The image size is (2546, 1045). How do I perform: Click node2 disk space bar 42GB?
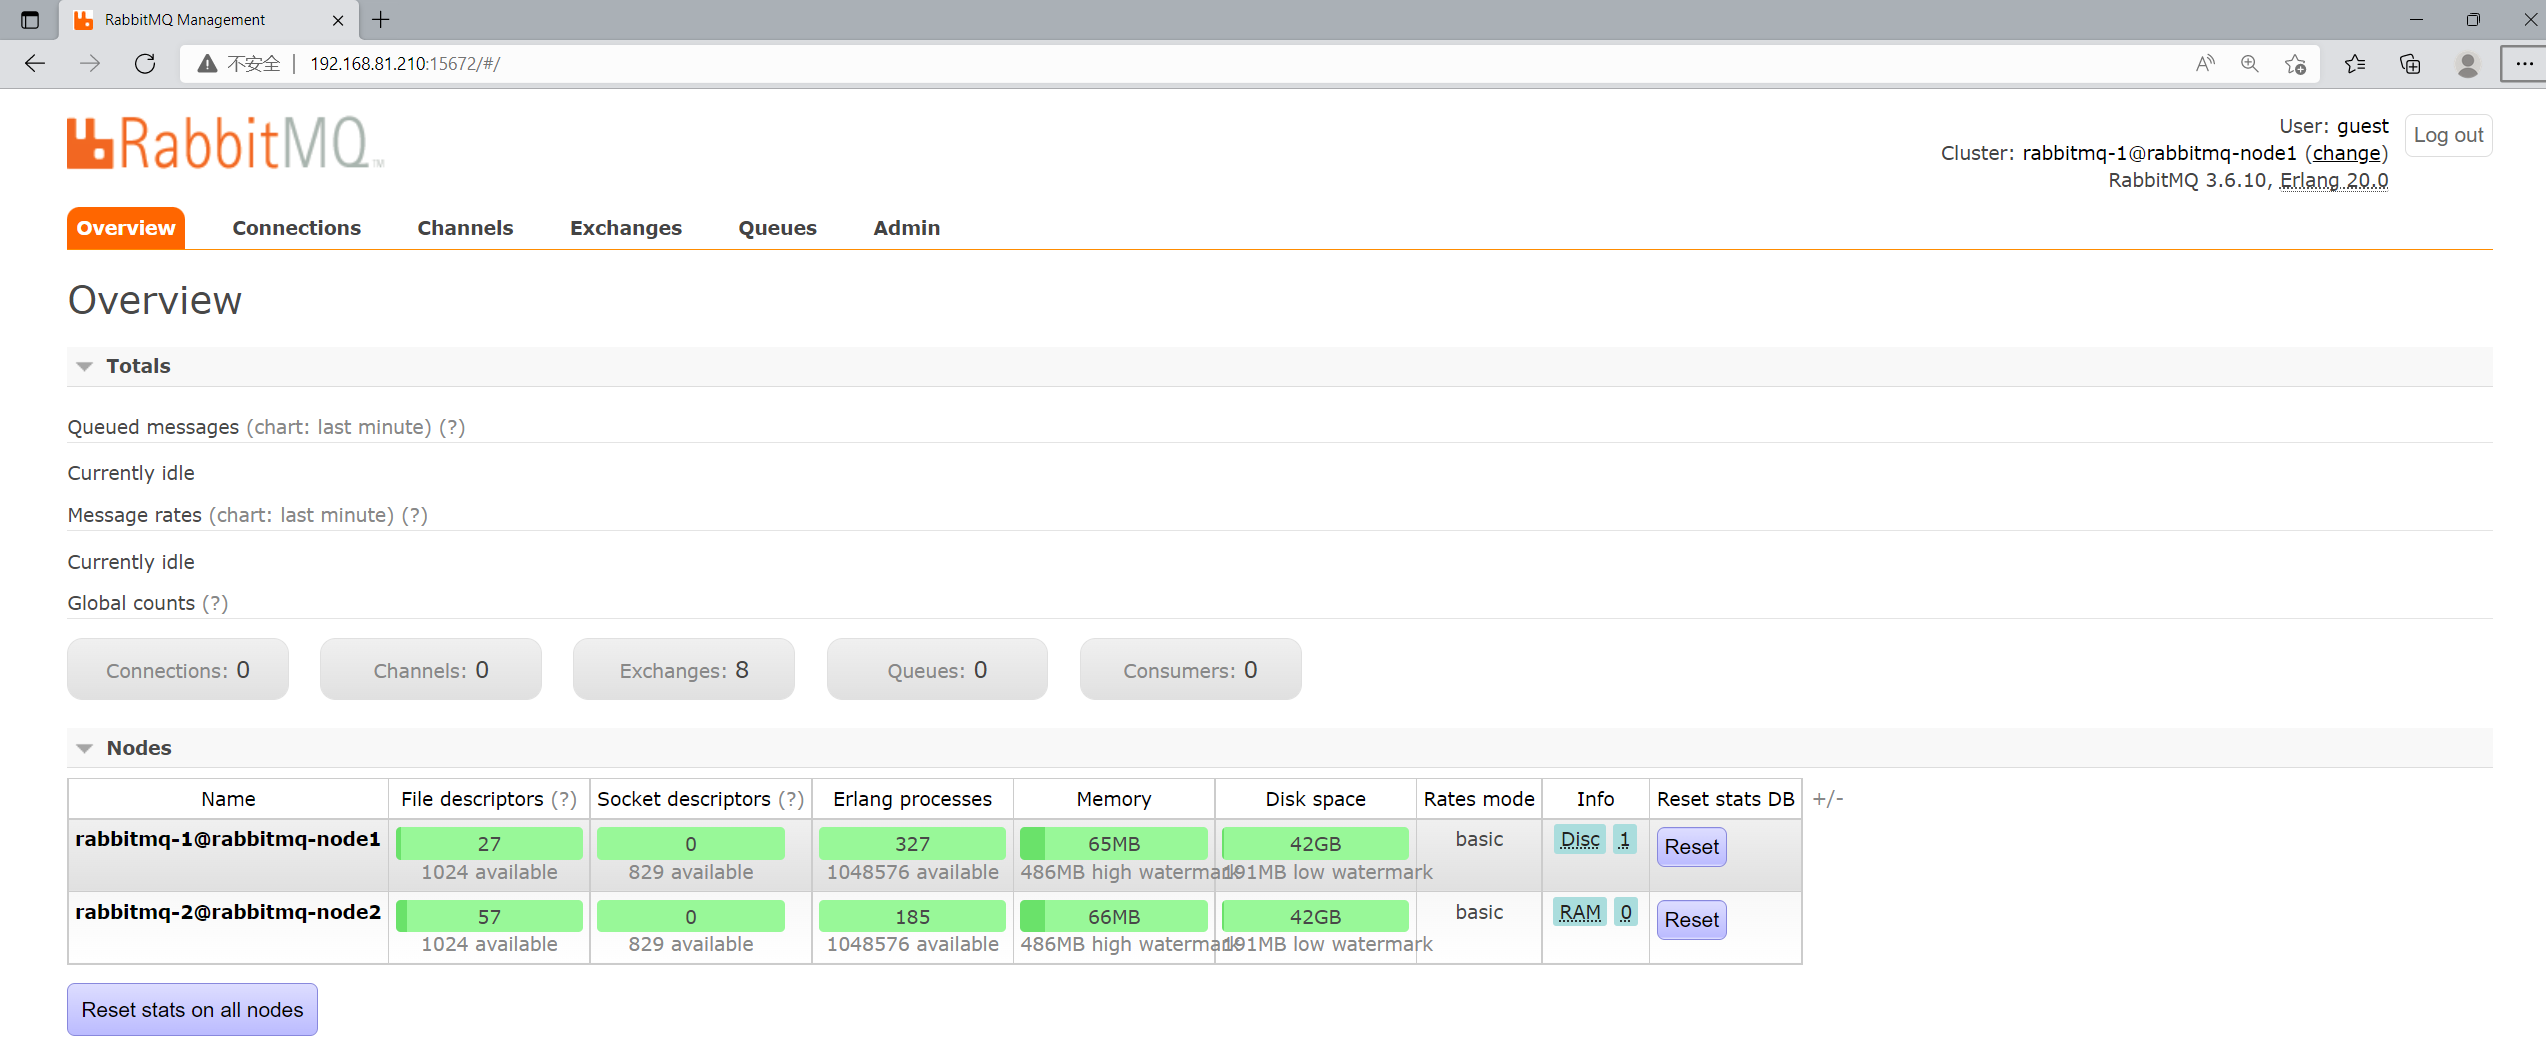pos(1315,916)
